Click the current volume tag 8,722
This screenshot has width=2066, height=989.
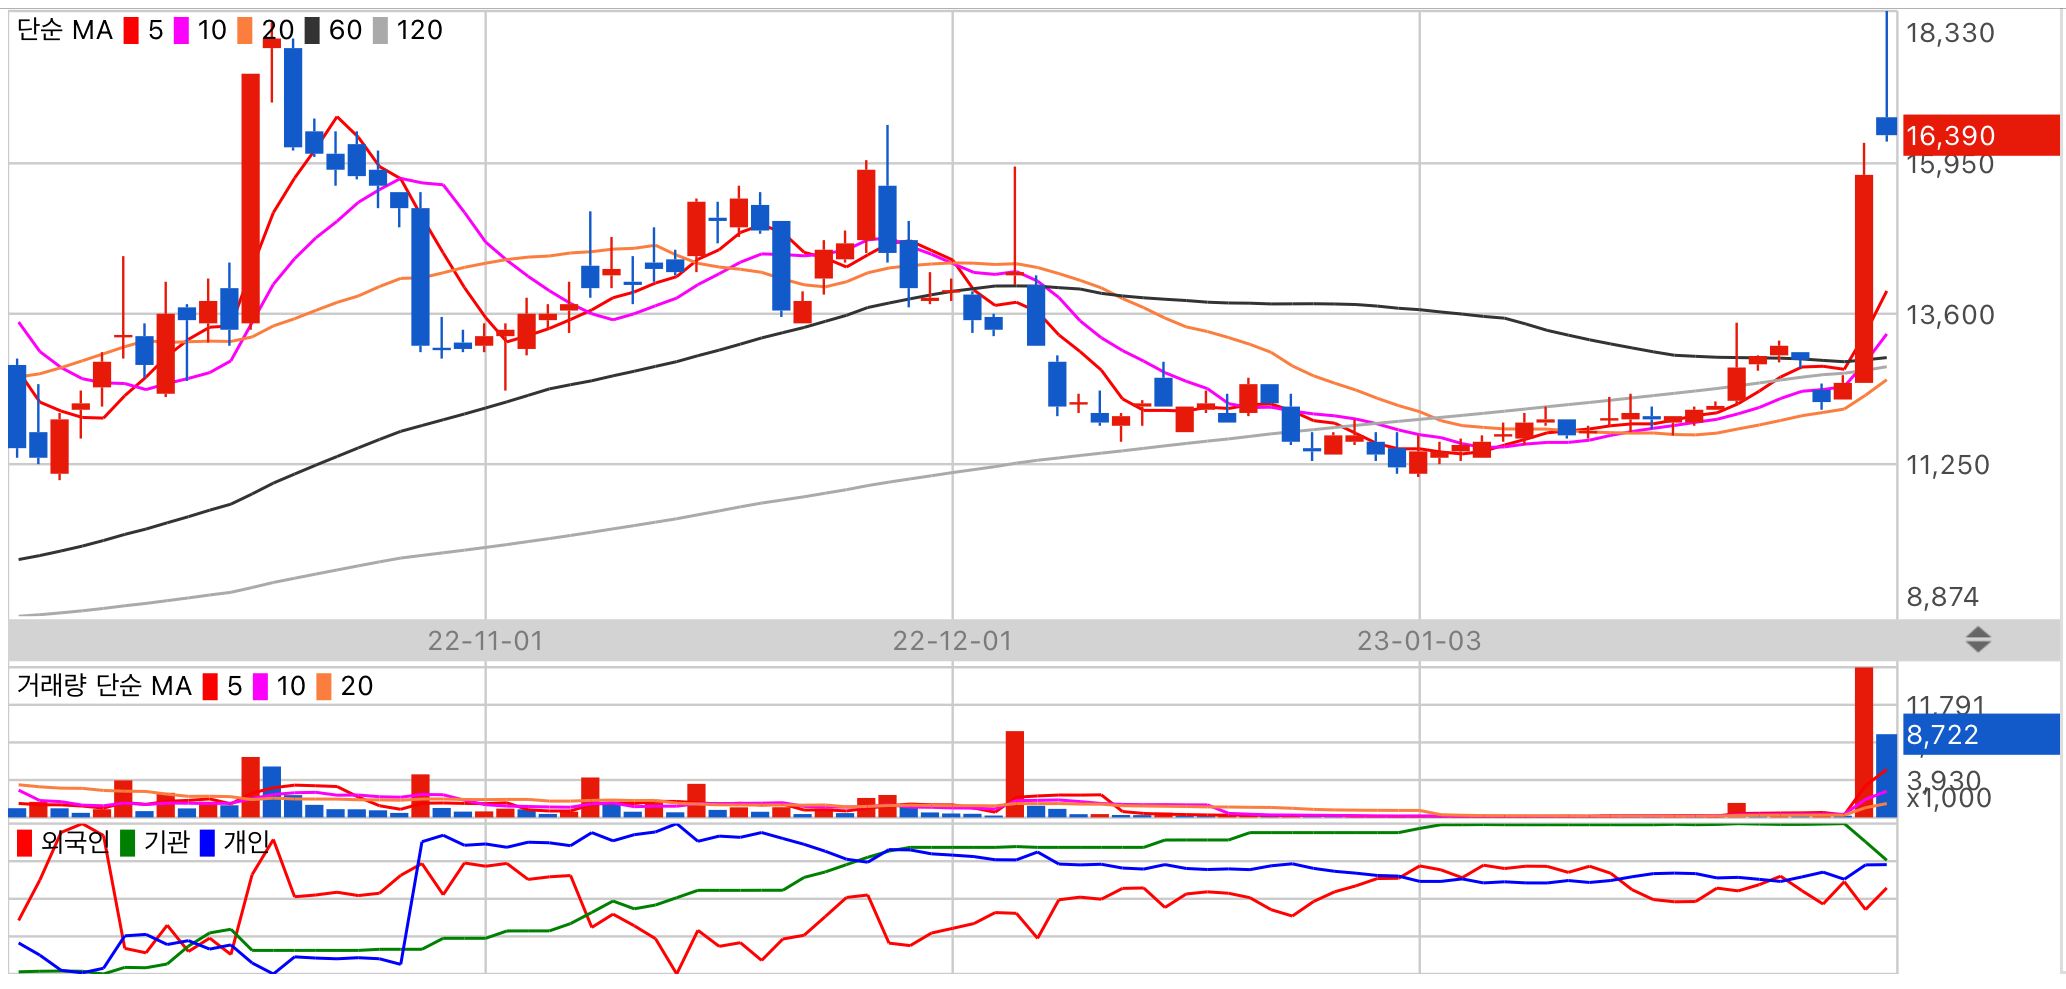(1980, 734)
